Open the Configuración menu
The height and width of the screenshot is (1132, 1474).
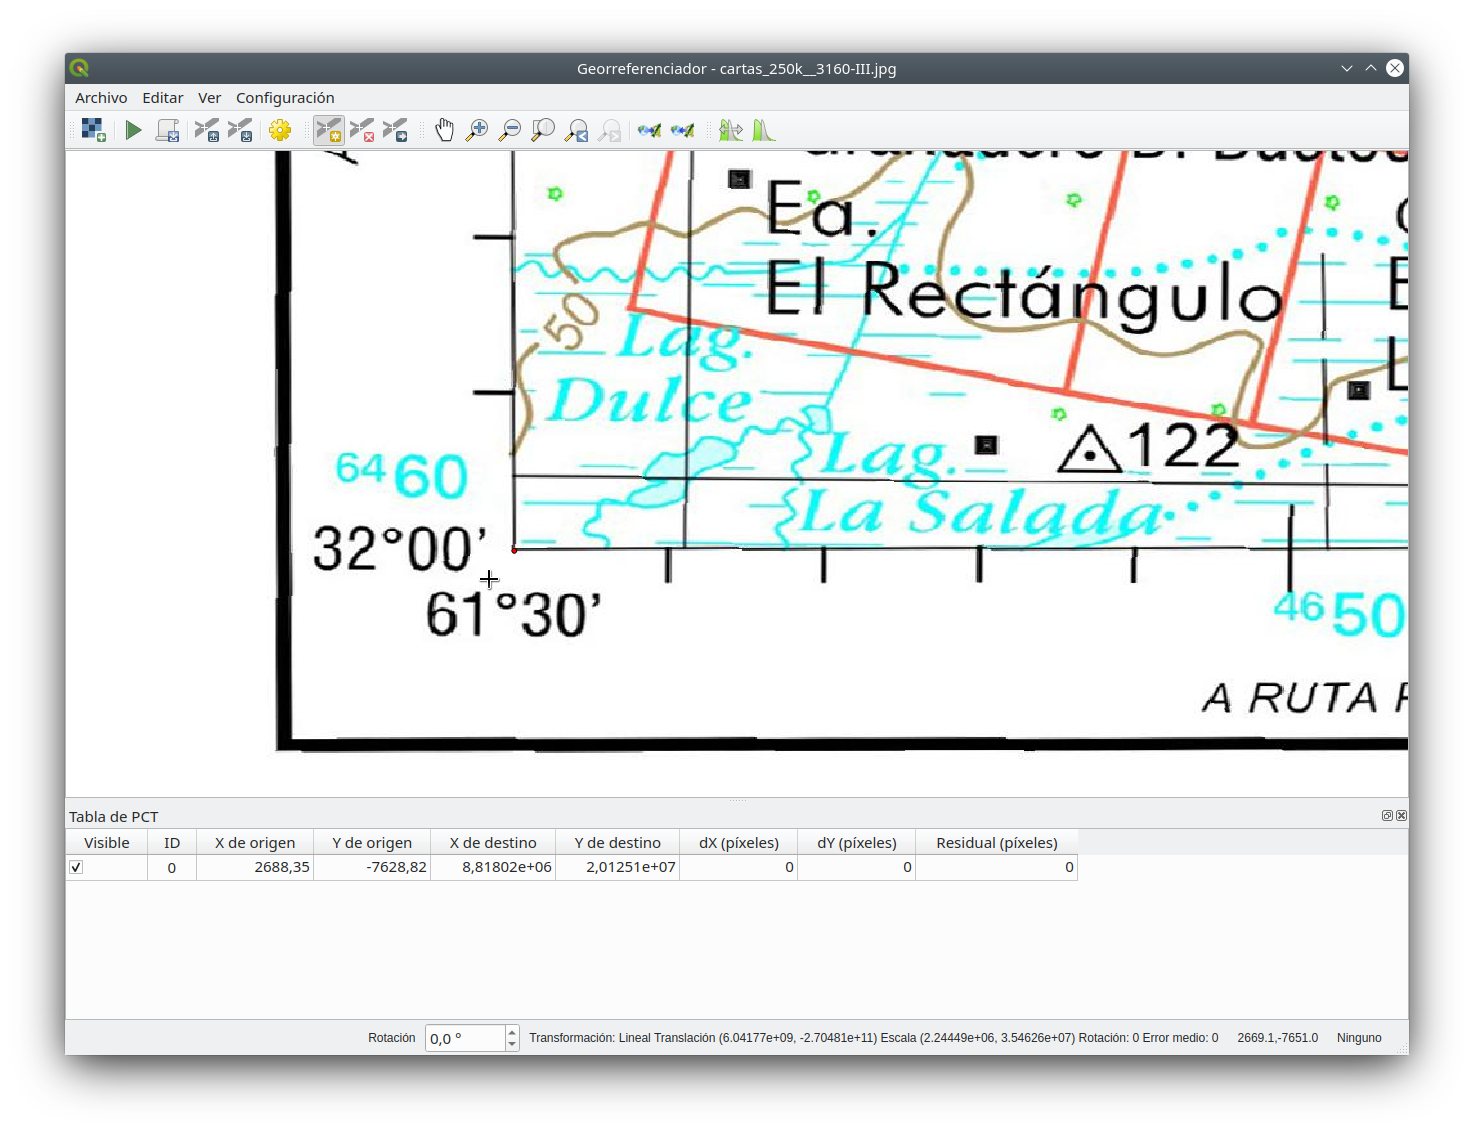(285, 98)
